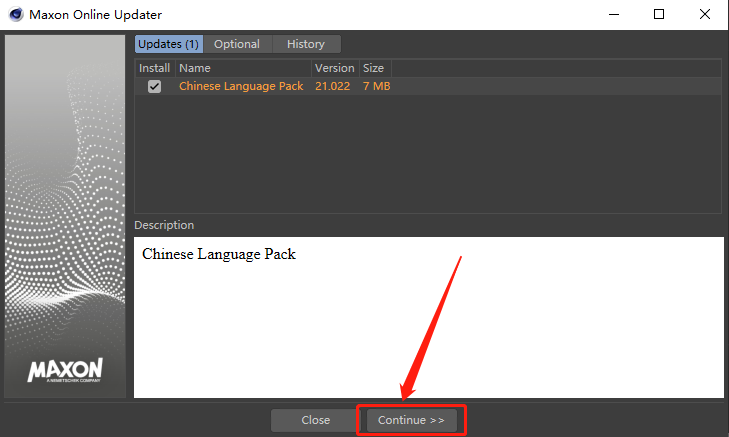Click the description text Chinese Language Pack
The width and height of the screenshot is (729, 437).
[x=219, y=254]
